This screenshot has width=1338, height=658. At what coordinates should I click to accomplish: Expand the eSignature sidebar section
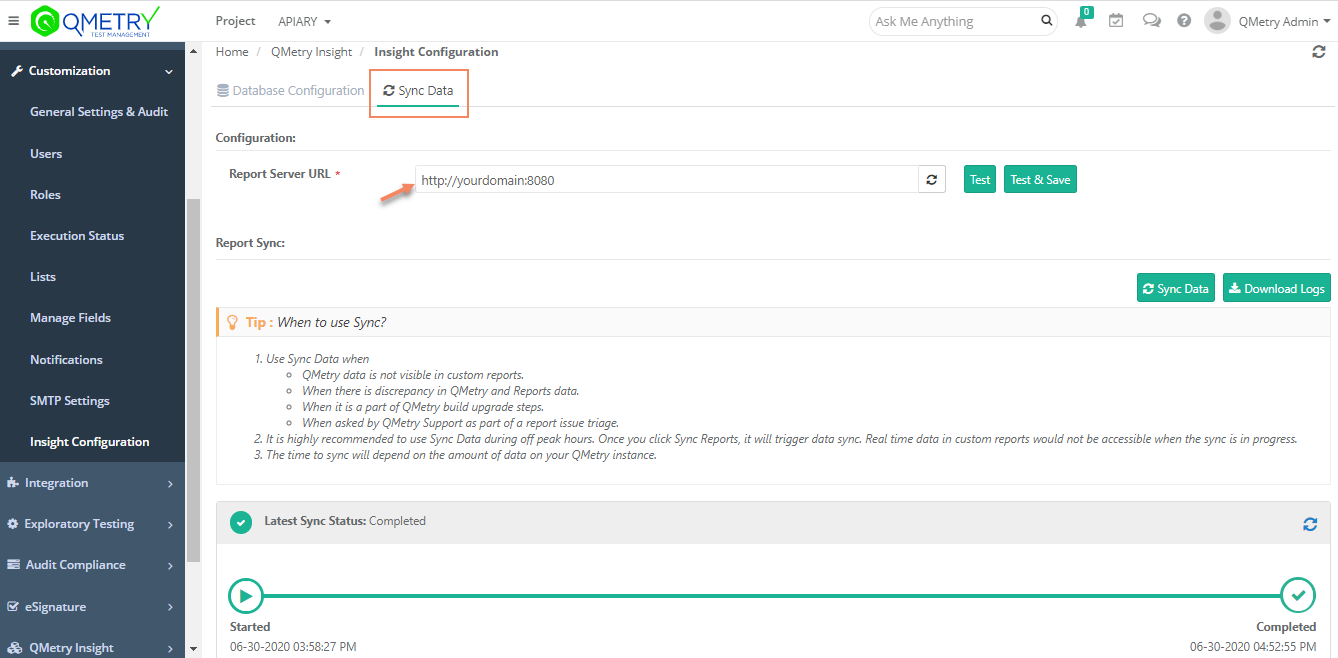pyautogui.click(x=92, y=607)
